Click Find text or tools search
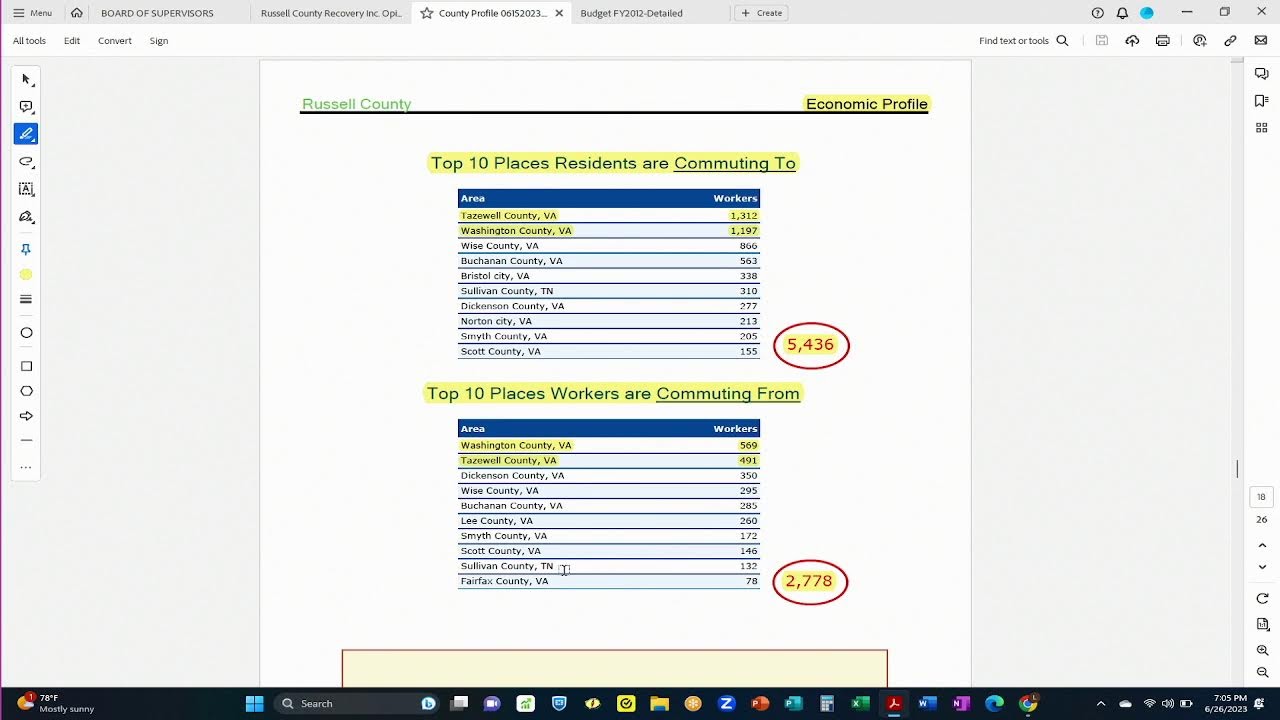Image resolution: width=1280 pixels, height=720 pixels. coord(1023,41)
